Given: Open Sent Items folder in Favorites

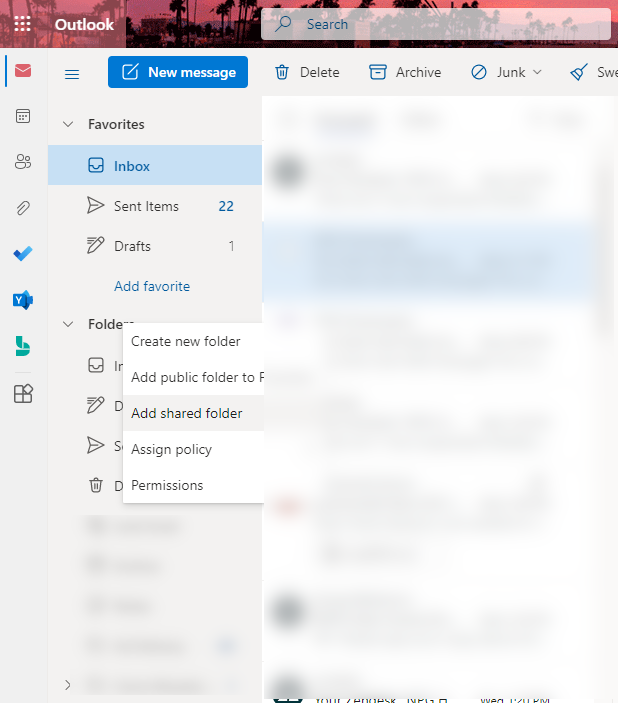Looking at the screenshot, I should pyautogui.click(x=146, y=206).
